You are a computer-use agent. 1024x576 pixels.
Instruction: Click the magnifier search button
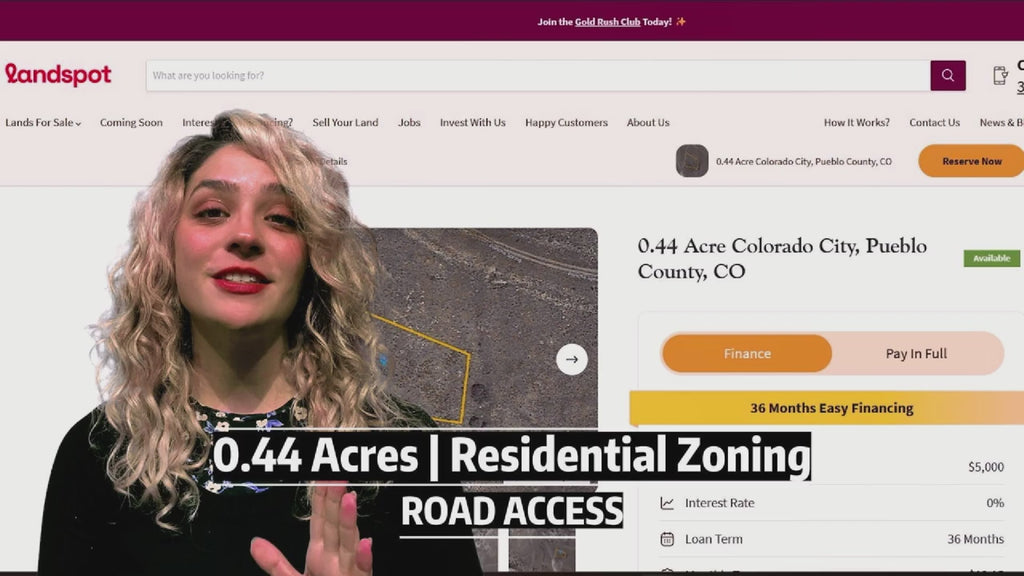click(x=948, y=76)
